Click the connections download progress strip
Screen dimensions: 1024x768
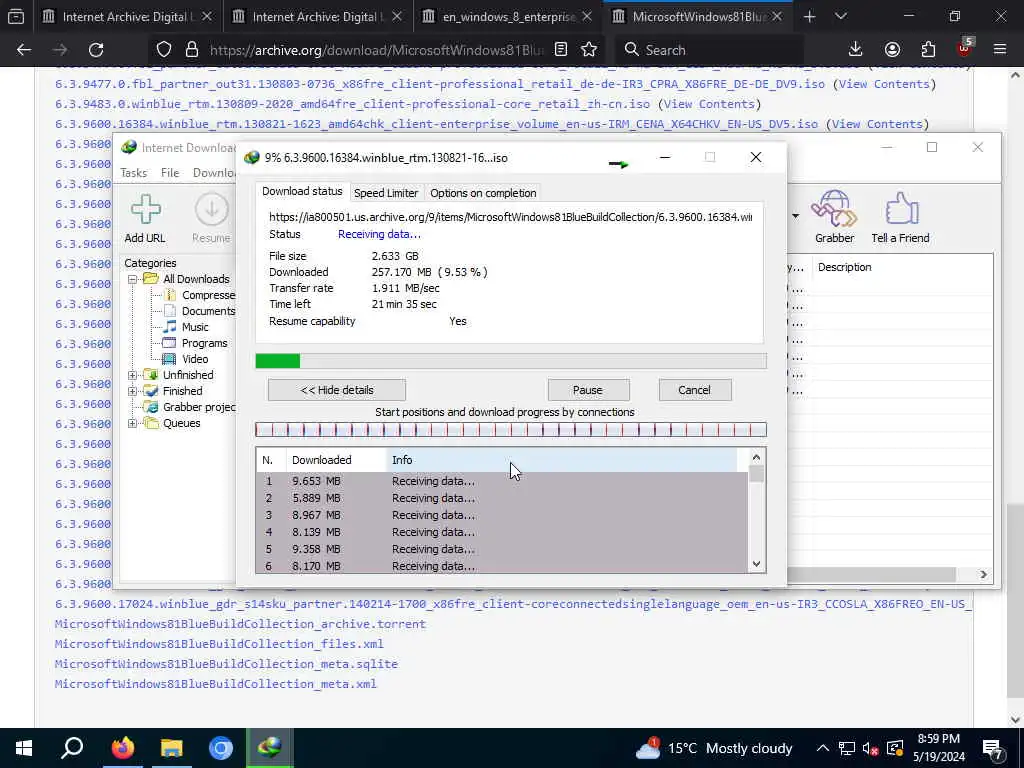tap(511, 430)
